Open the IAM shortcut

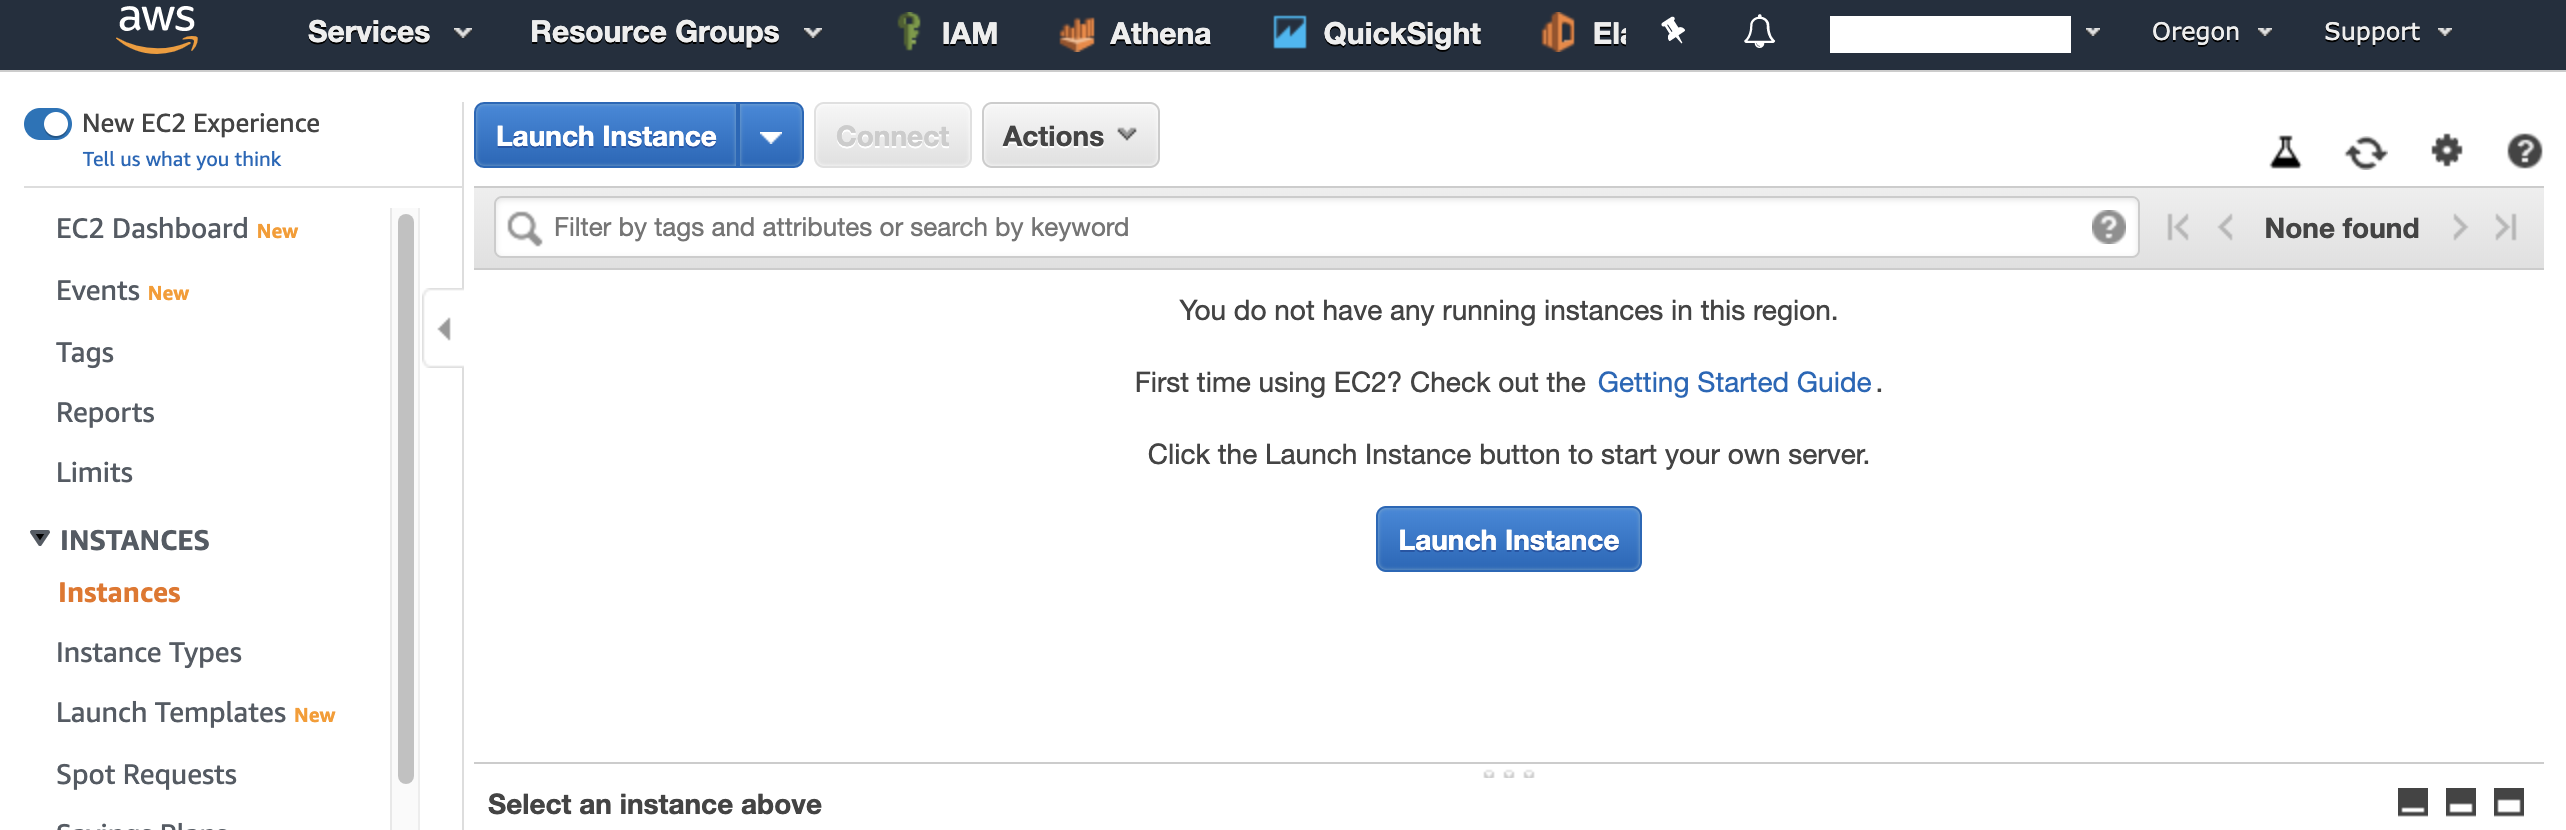[x=947, y=32]
